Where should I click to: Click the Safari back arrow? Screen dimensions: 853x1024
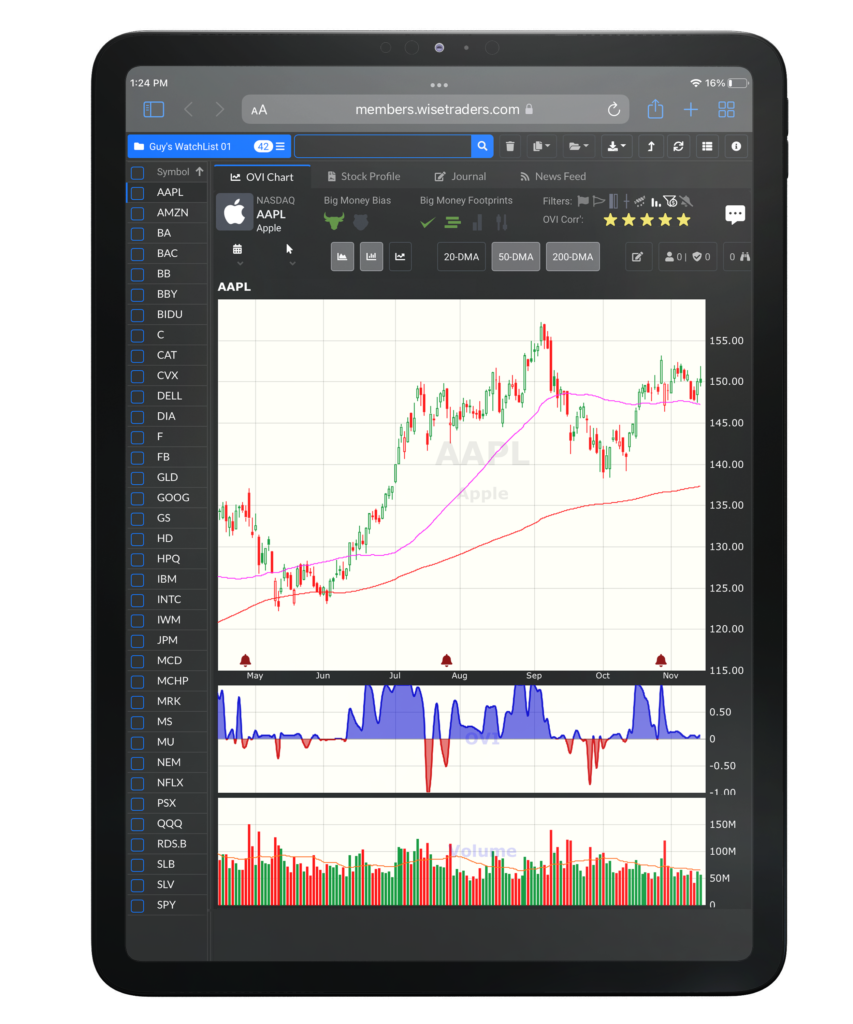coord(188,110)
